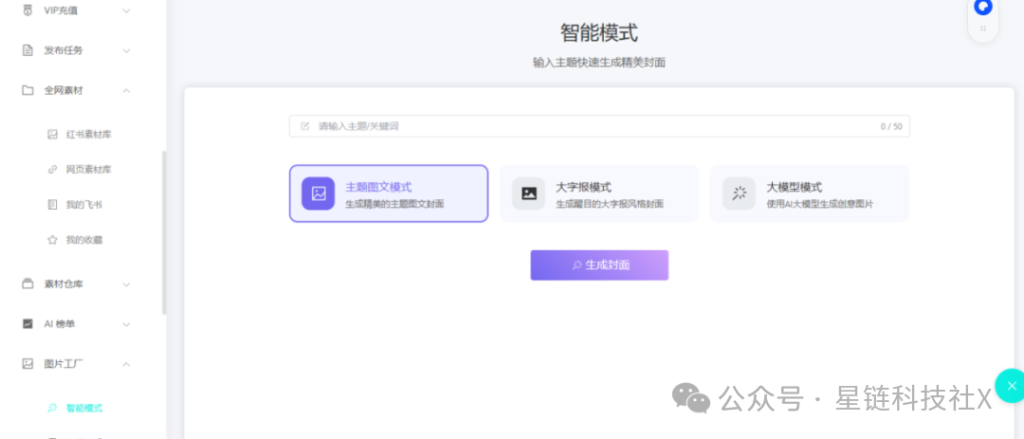This screenshot has width=1024, height=439.
Task: Click the 图片工厂 picture icon
Action: coord(27,364)
